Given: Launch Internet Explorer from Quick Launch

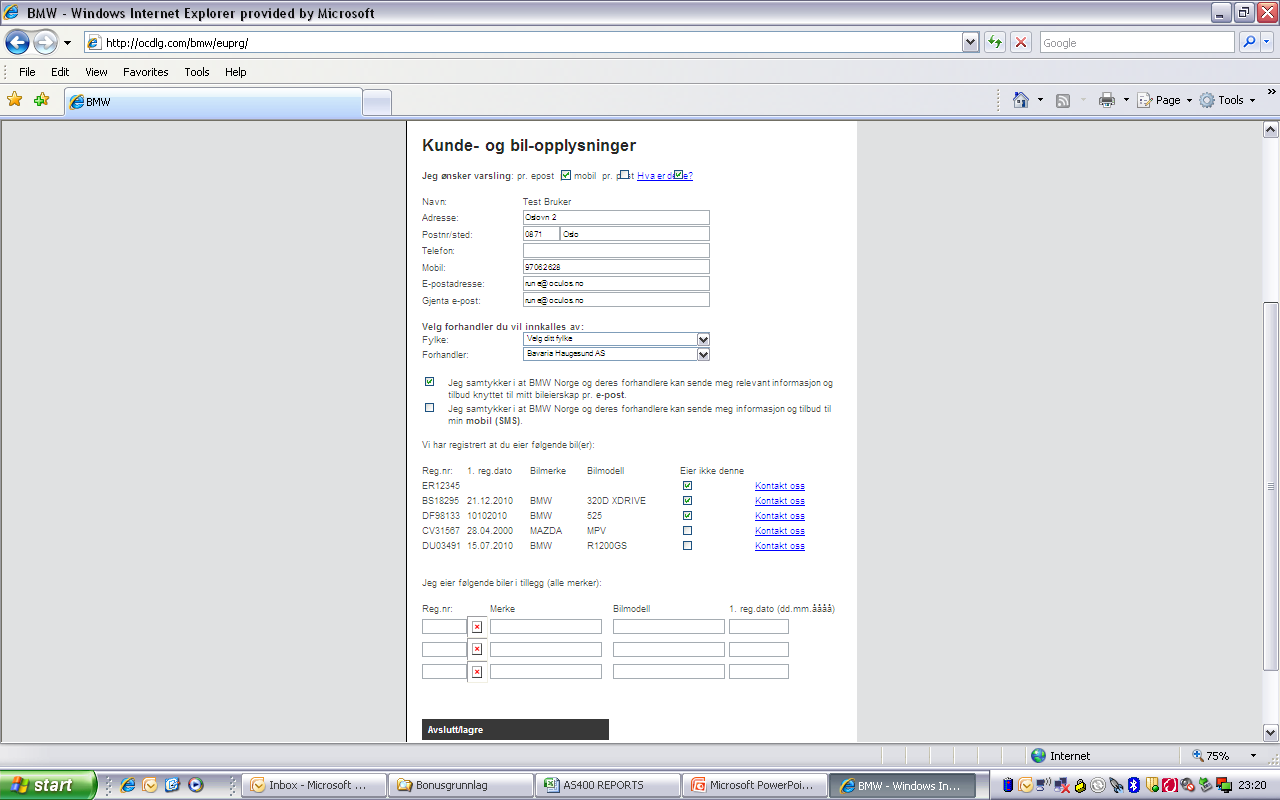Looking at the screenshot, I should click(128, 785).
